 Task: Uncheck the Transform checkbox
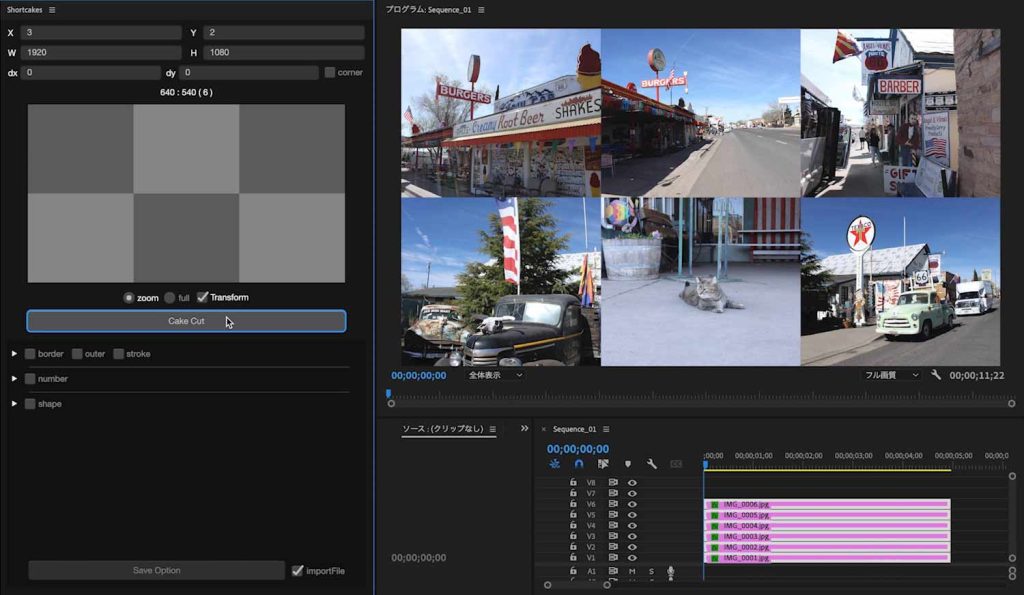pos(203,297)
